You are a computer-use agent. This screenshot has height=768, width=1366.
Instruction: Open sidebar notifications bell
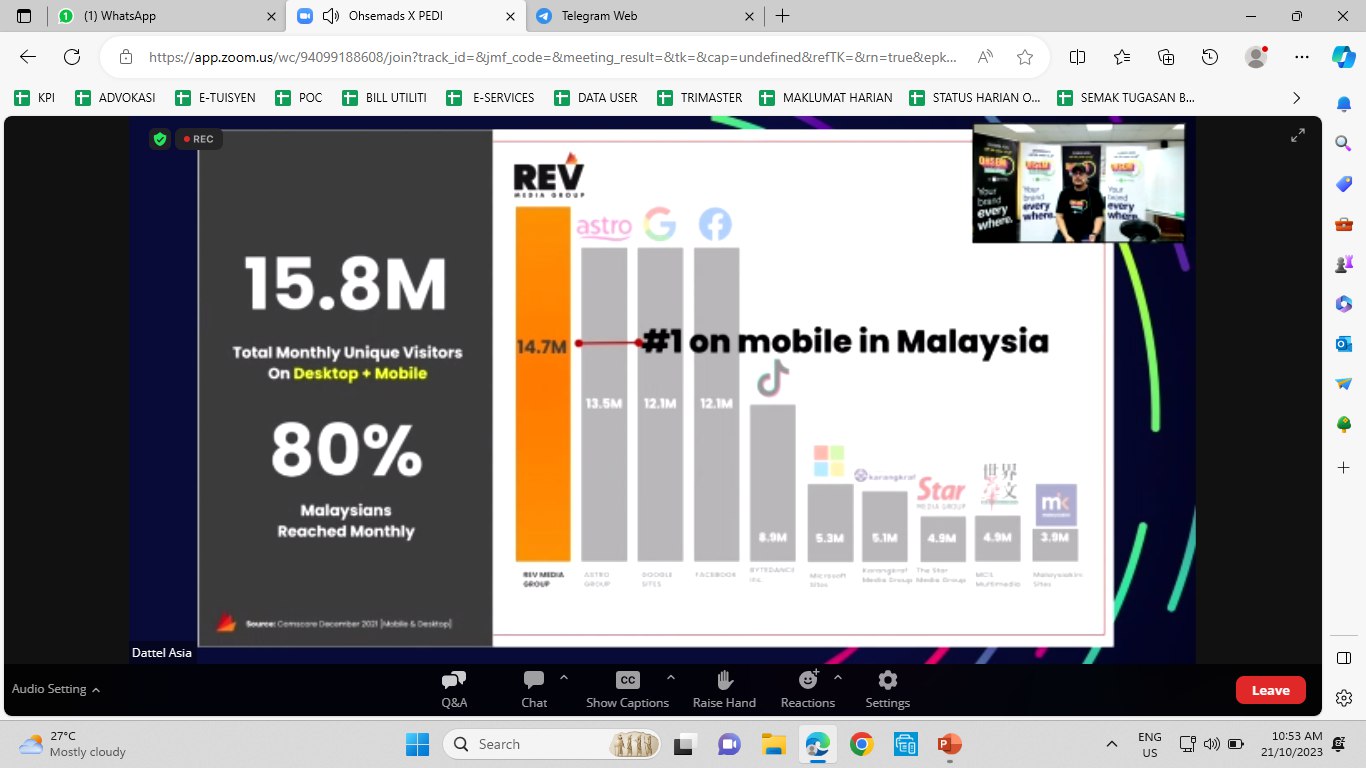pos(1344,103)
